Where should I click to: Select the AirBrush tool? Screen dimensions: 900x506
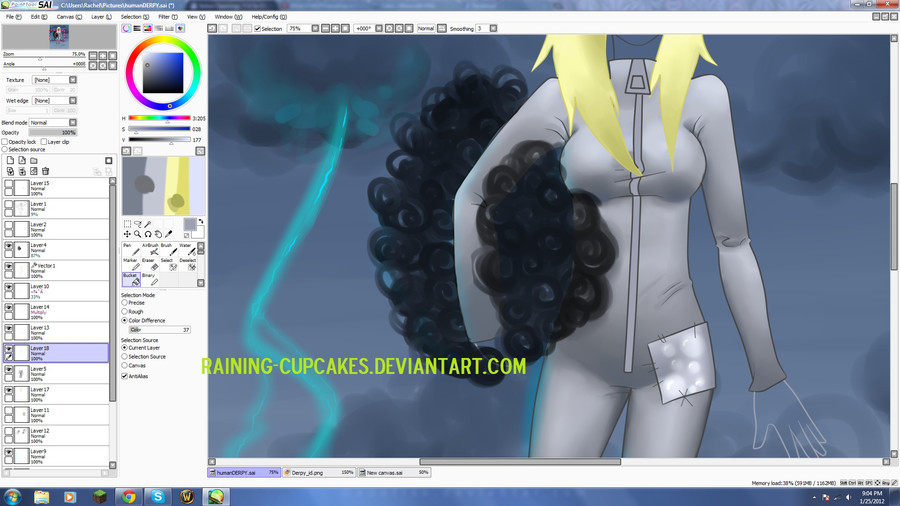point(150,250)
